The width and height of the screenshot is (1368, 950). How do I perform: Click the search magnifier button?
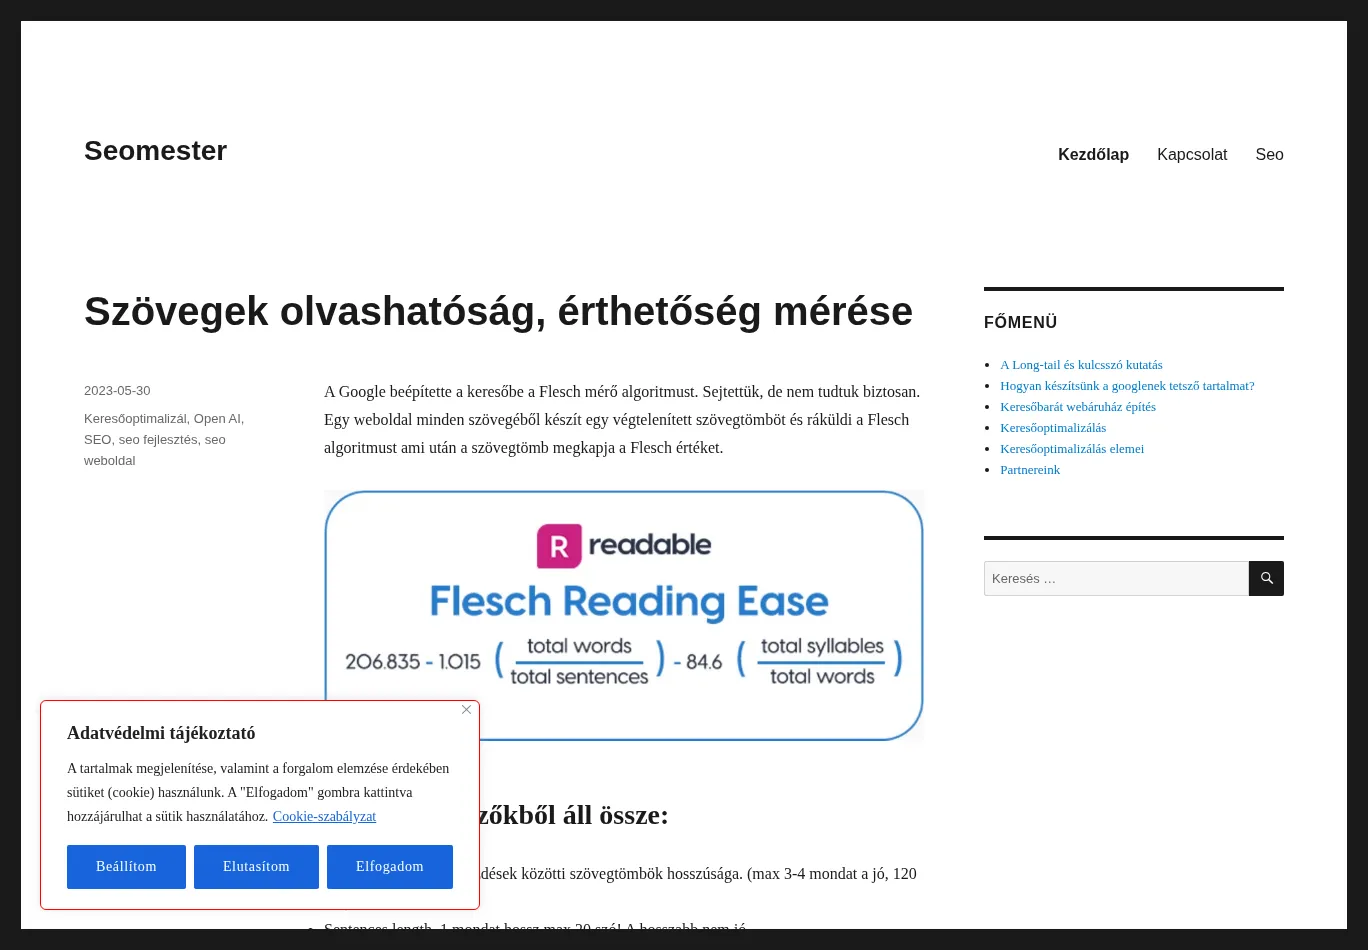coord(1266,578)
